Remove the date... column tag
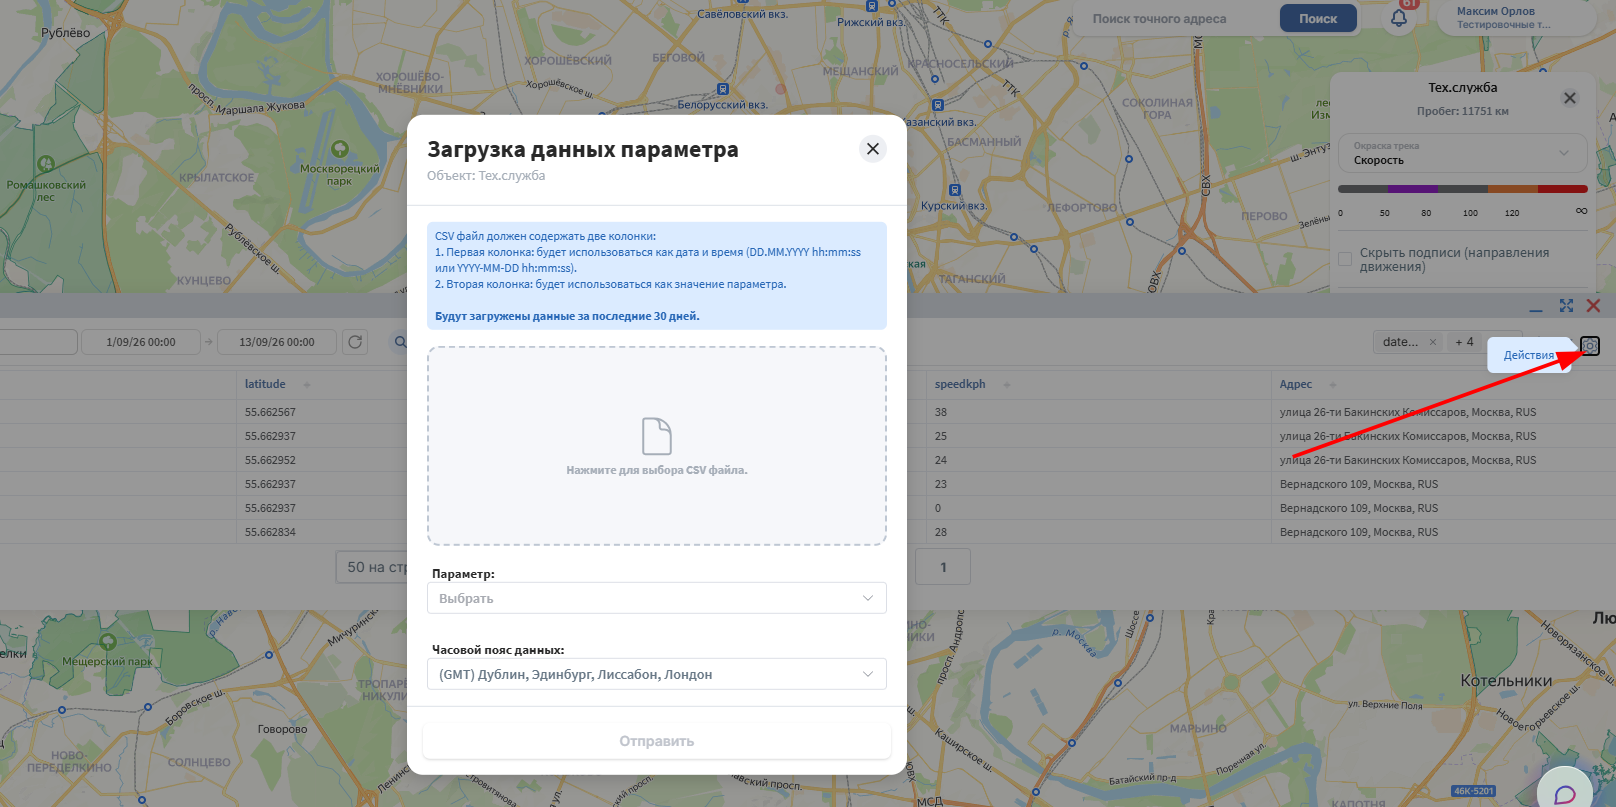1616x807 pixels. click(x=1433, y=342)
